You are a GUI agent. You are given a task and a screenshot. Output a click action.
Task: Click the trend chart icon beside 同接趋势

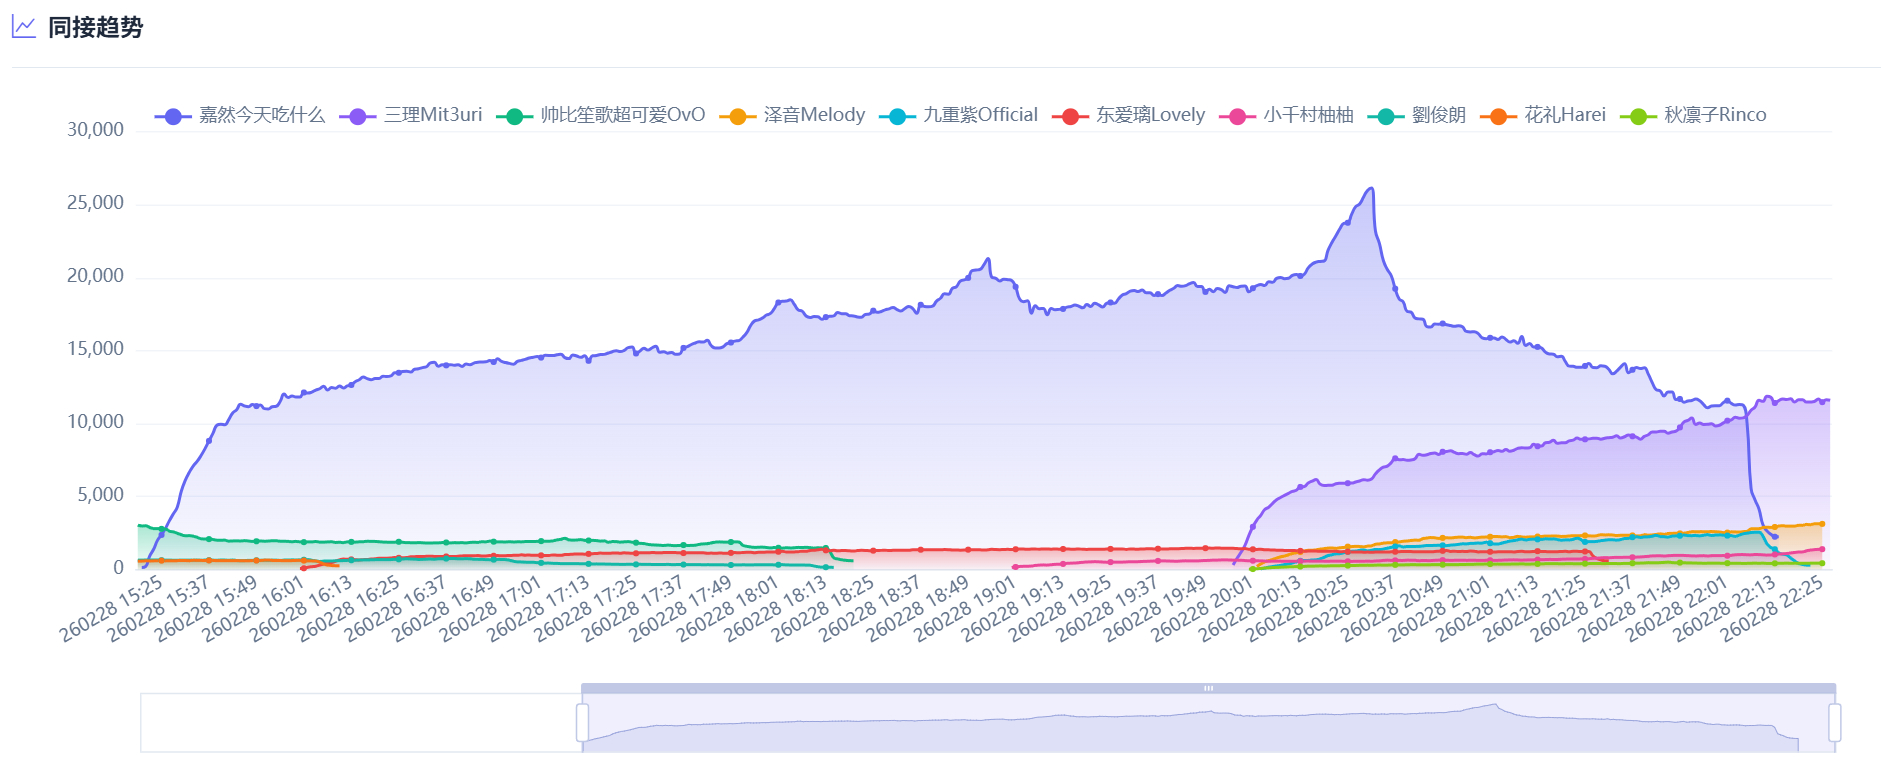[24, 27]
